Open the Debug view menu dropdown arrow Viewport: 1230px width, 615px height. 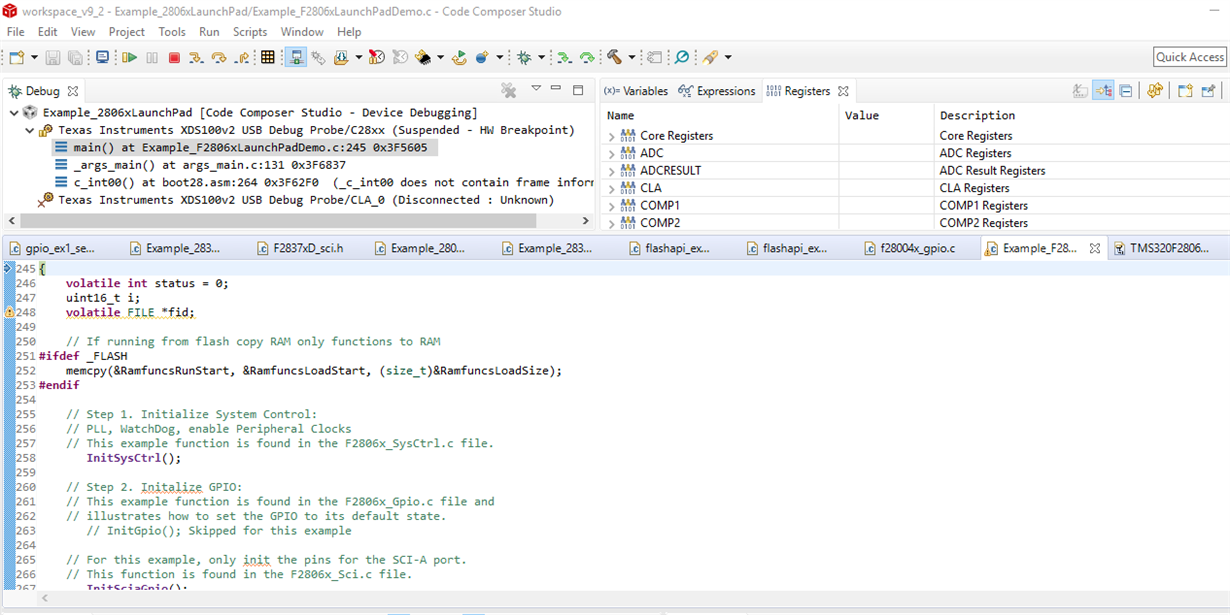pos(536,90)
